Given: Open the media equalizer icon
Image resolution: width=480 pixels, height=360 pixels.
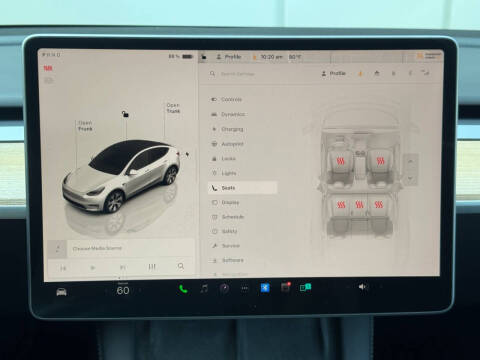Looking at the screenshot, I should pyautogui.click(x=152, y=267).
